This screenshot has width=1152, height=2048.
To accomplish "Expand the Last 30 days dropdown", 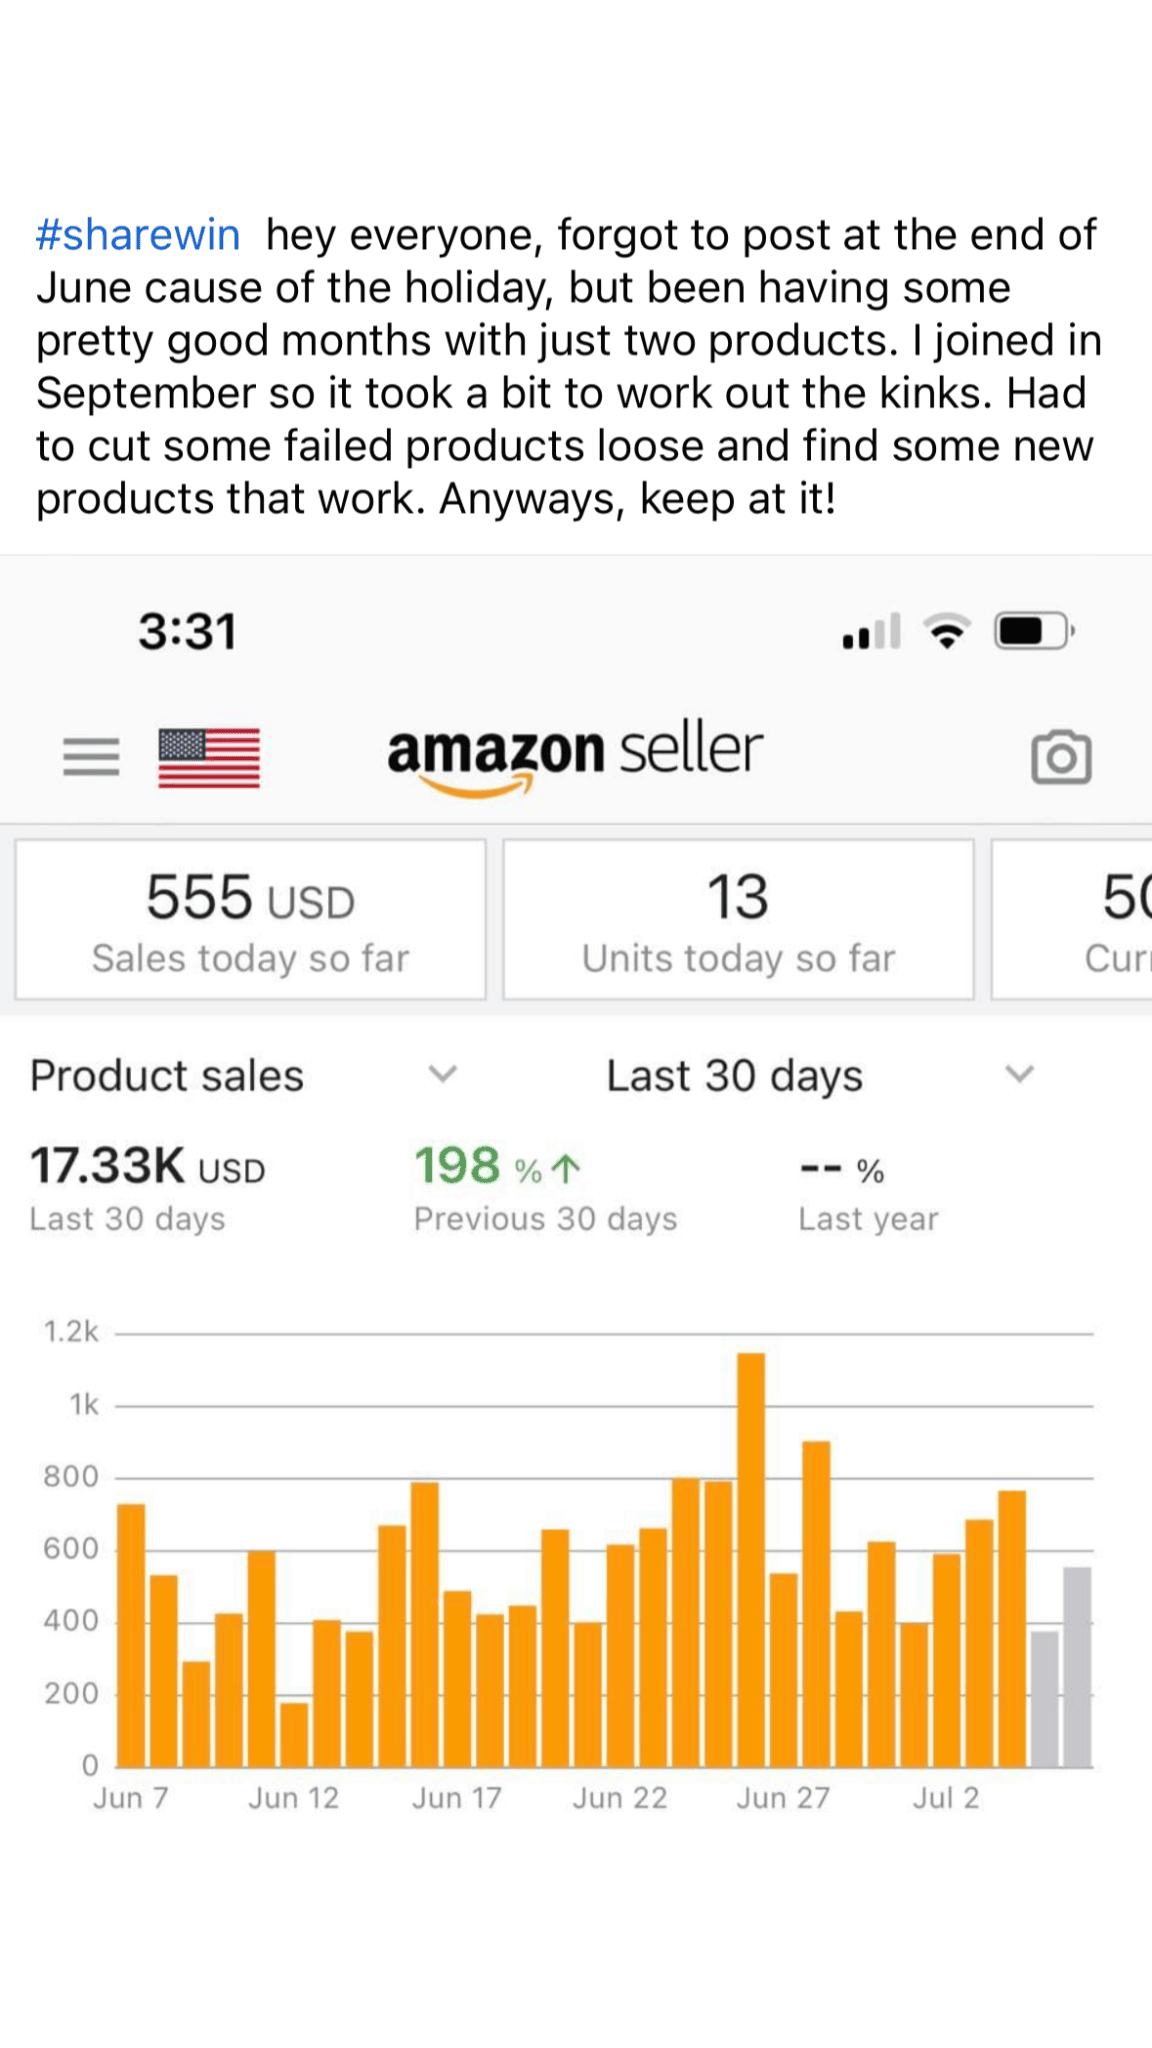I will click(735, 1076).
